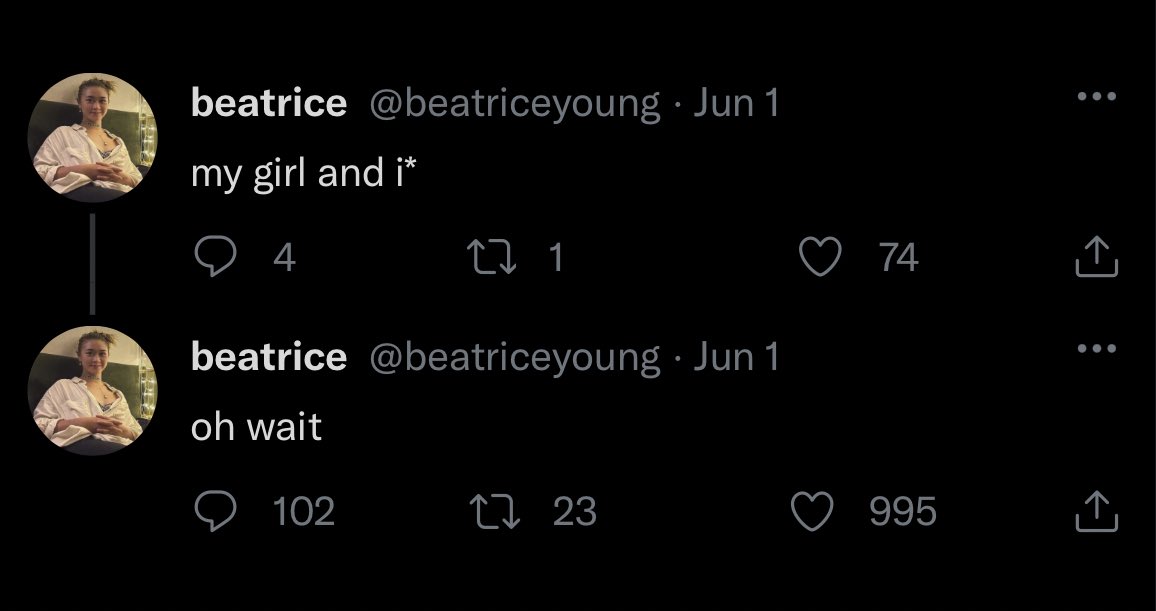The height and width of the screenshot is (611, 1156).
Task: Click @beatriceyoung handle on second tweet
Action: [515, 356]
